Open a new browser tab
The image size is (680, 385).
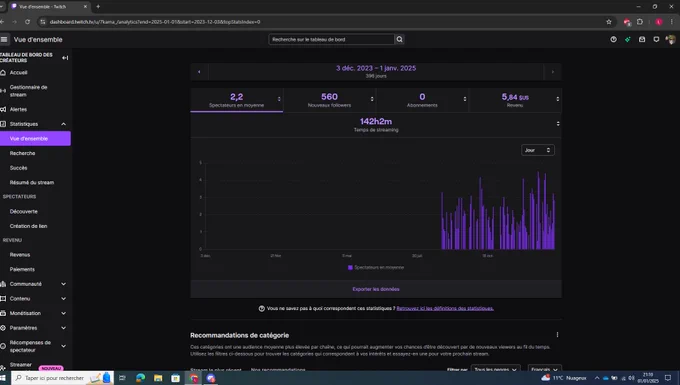pyautogui.click(x=98, y=7)
